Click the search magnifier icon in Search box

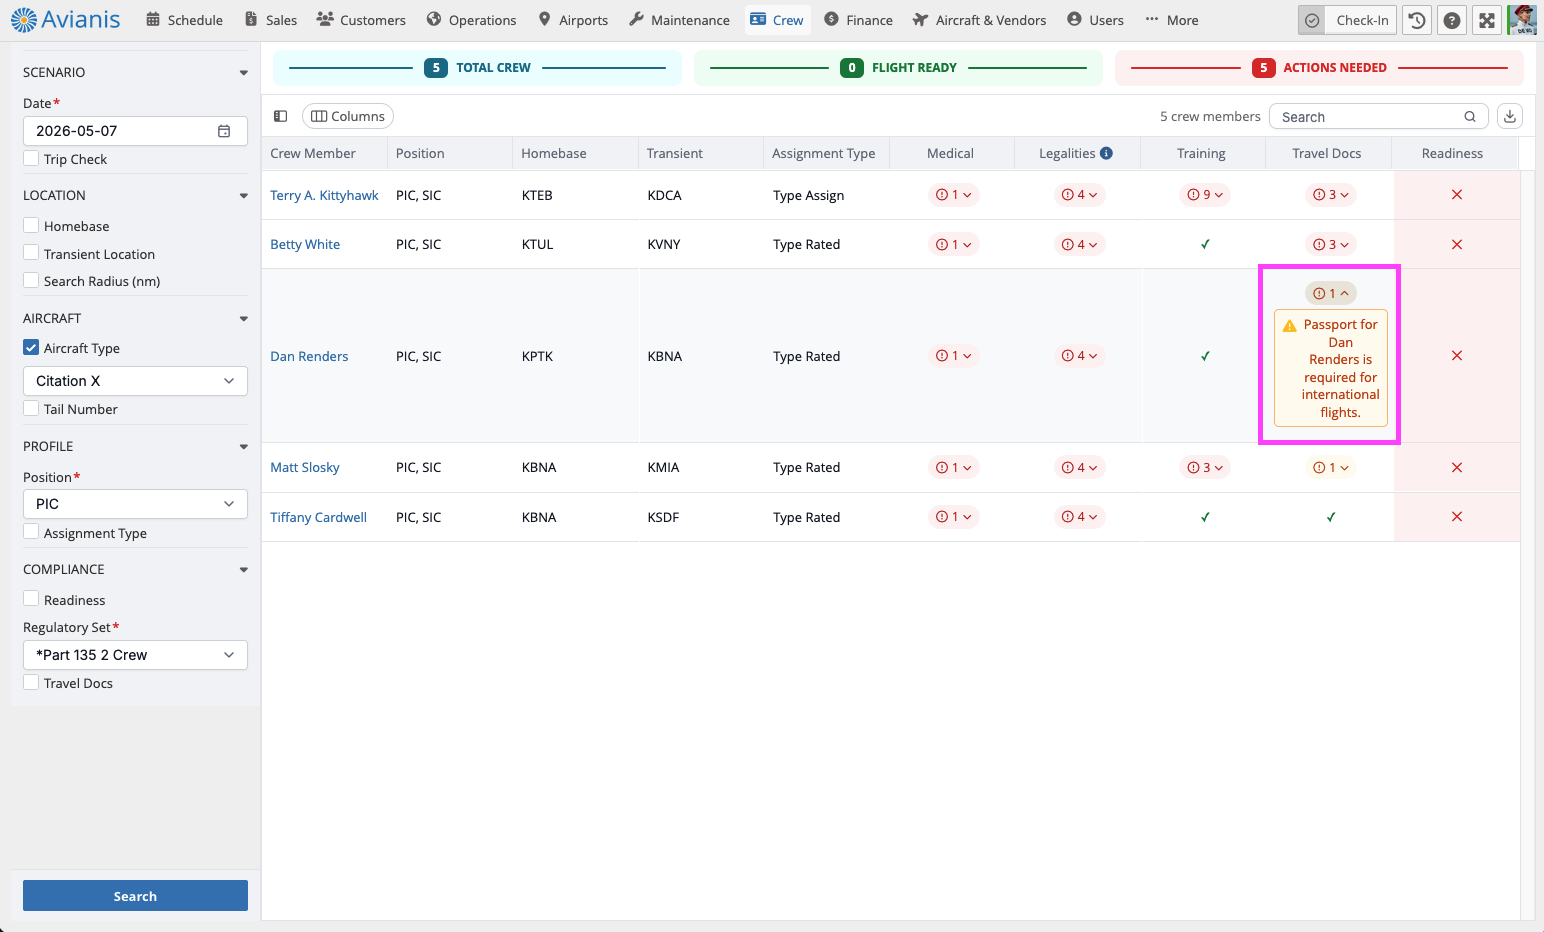[x=1470, y=117]
